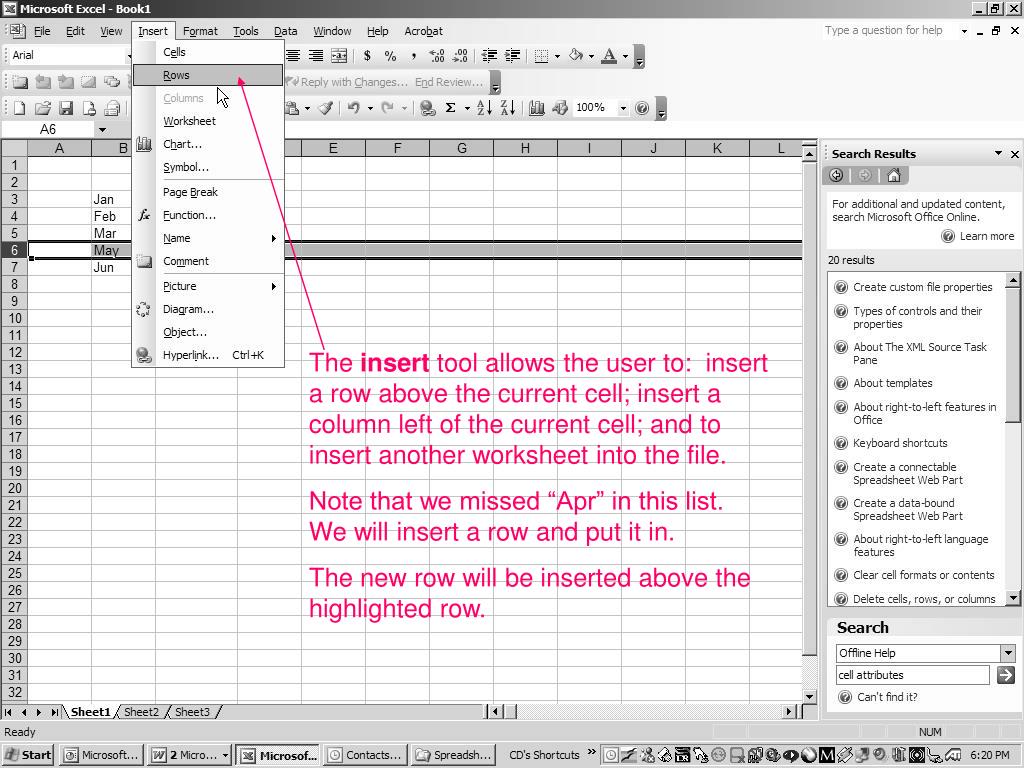This screenshot has width=1024, height=768.
Task: Click the Learn more link
Action: [987, 236]
